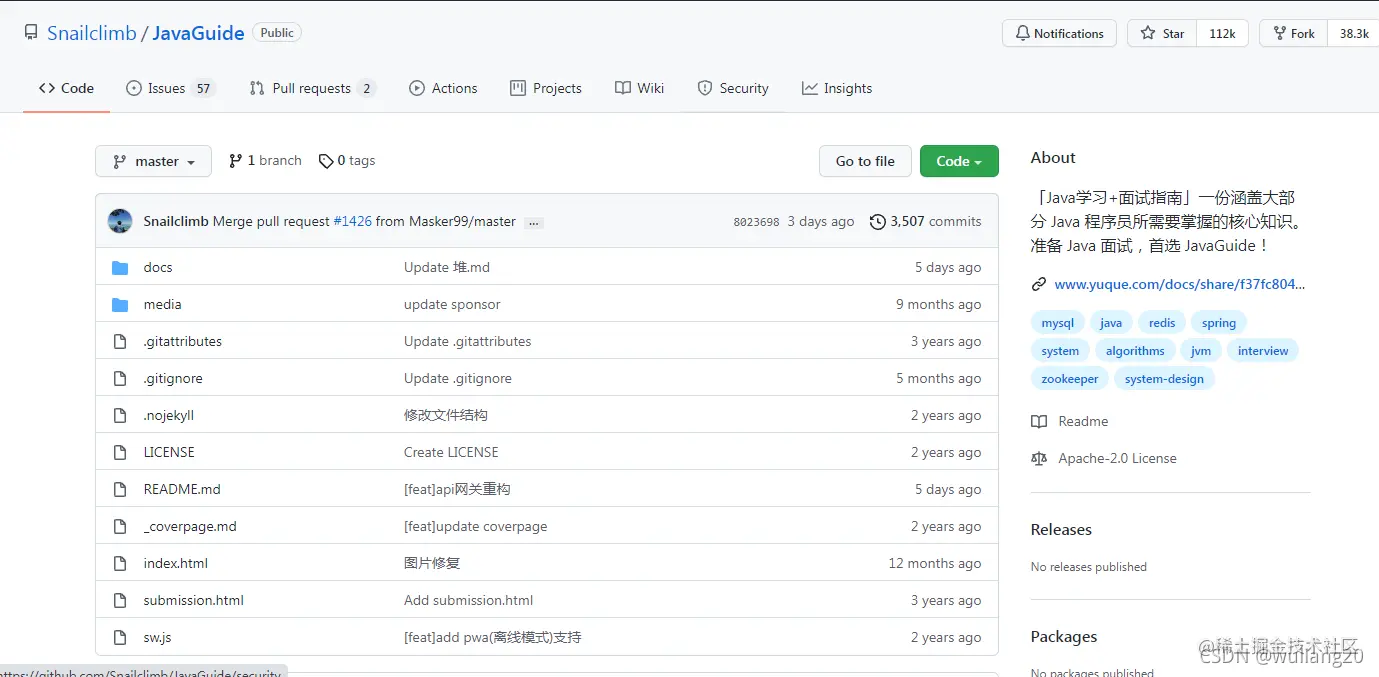The height and width of the screenshot is (677, 1379).
Task: Open the LICENSE file
Action: click(169, 452)
